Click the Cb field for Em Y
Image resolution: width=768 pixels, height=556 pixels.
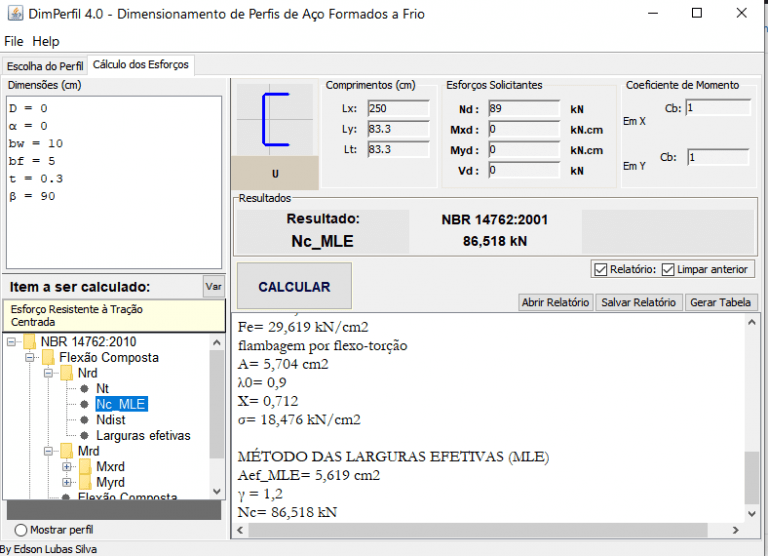tap(718, 157)
